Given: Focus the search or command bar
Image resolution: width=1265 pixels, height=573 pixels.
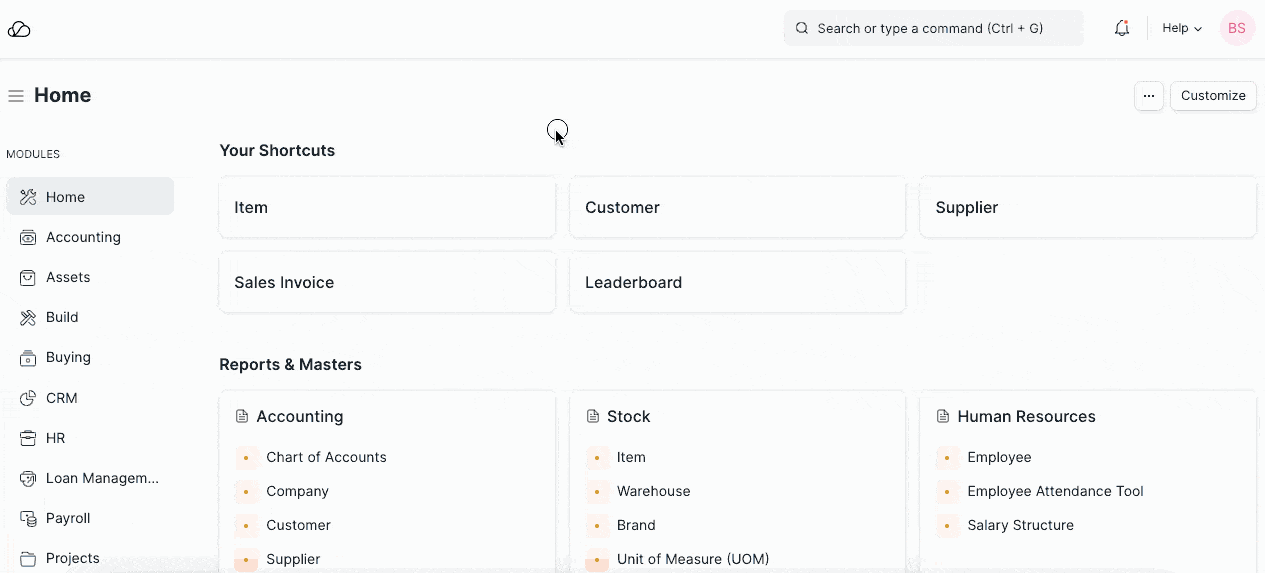Looking at the screenshot, I should pyautogui.click(x=933, y=29).
